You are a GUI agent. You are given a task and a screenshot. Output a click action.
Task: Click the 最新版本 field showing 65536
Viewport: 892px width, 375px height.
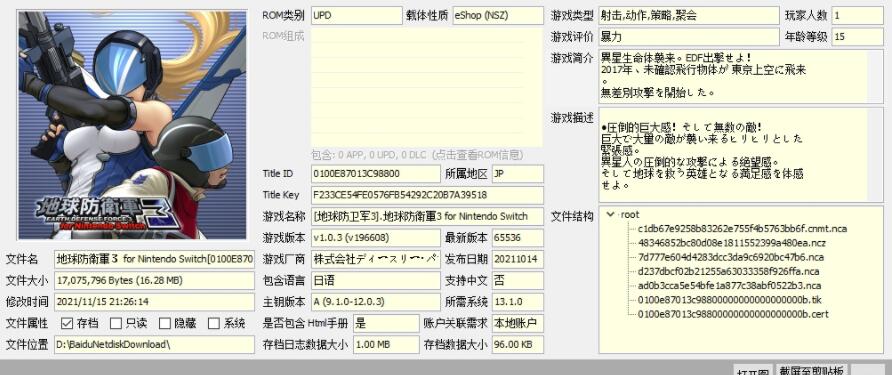pyautogui.click(x=518, y=238)
